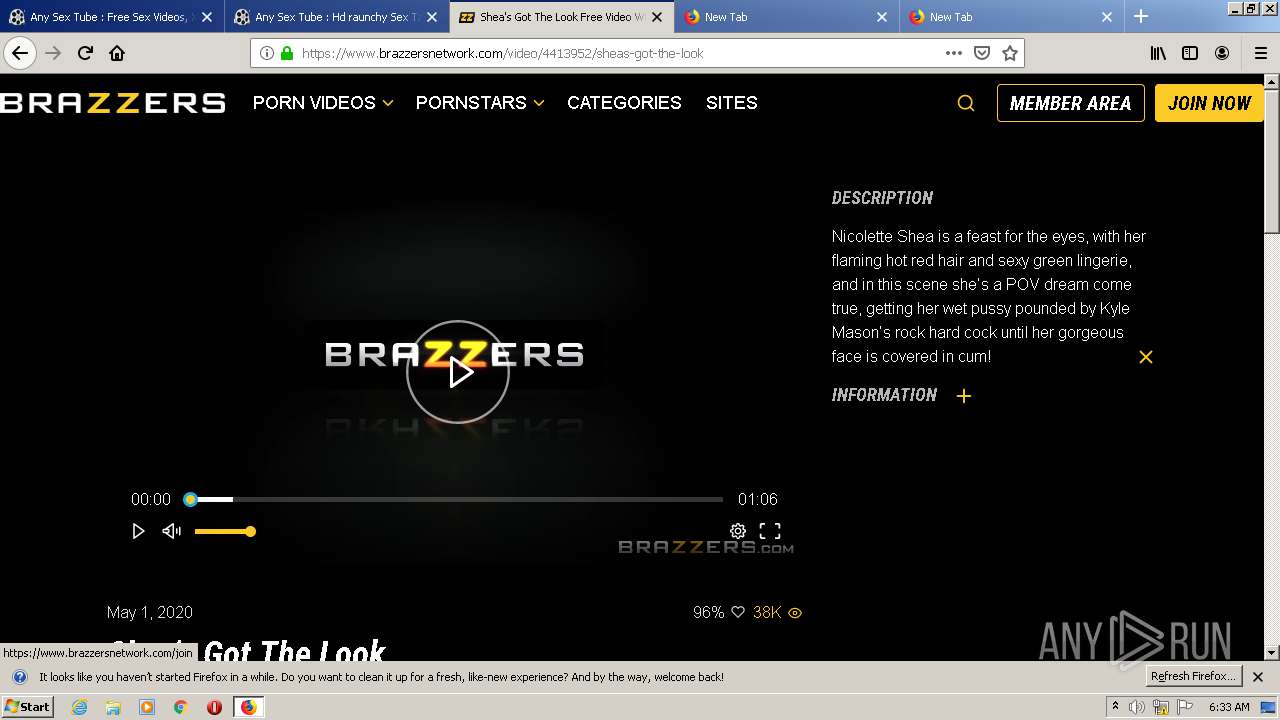The width and height of the screenshot is (1280, 720).
Task: Click the Member Area button
Action: pos(1070,103)
